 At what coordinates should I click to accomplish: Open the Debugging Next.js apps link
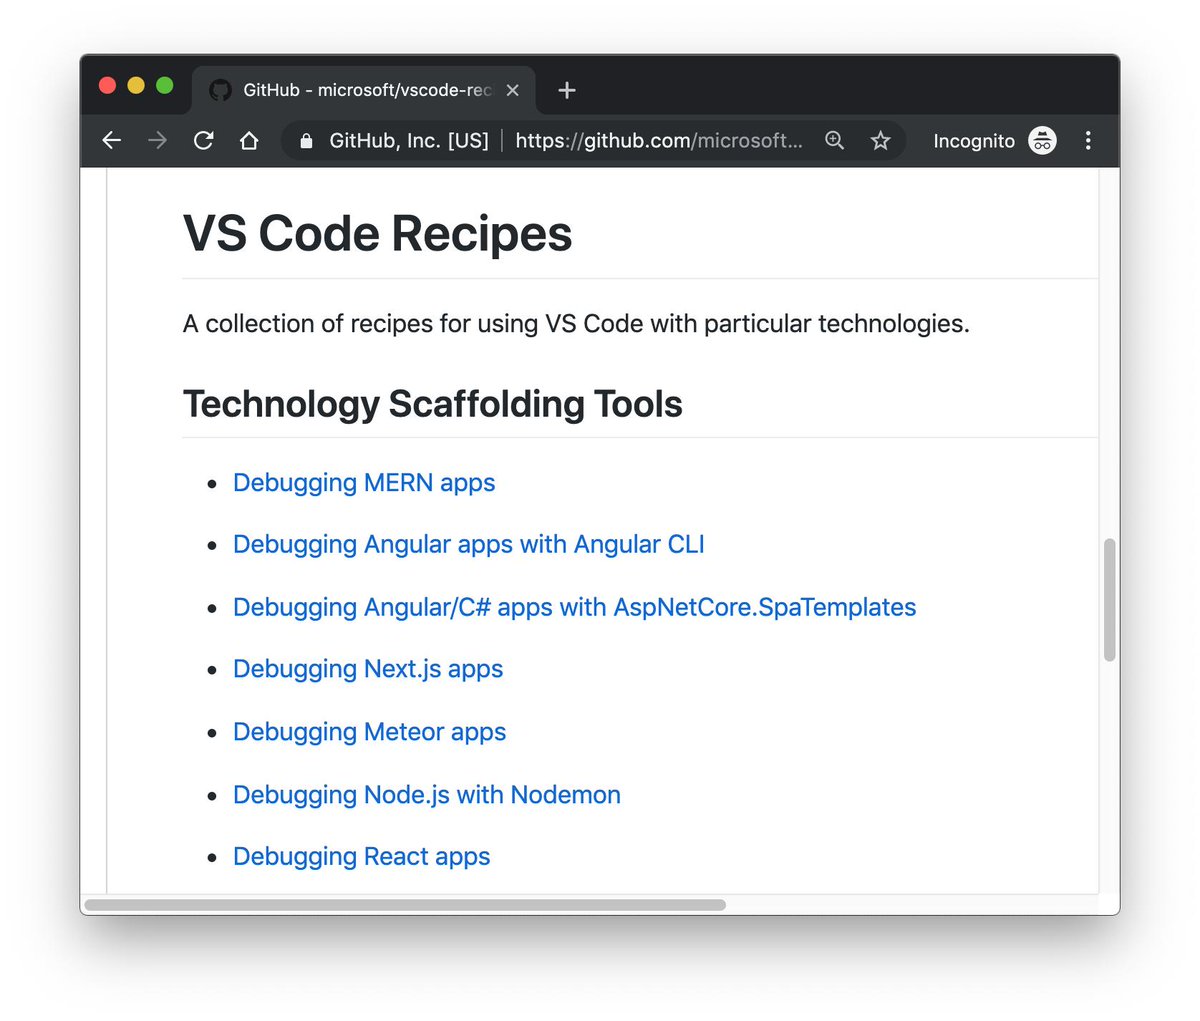point(367,669)
